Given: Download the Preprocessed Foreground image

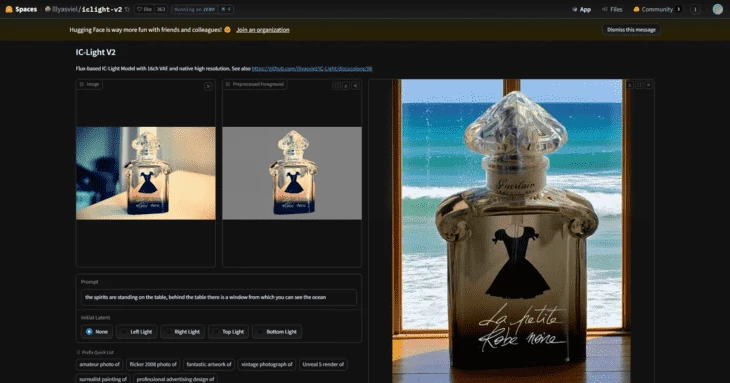Looking at the screenshot, I should 346,86.
